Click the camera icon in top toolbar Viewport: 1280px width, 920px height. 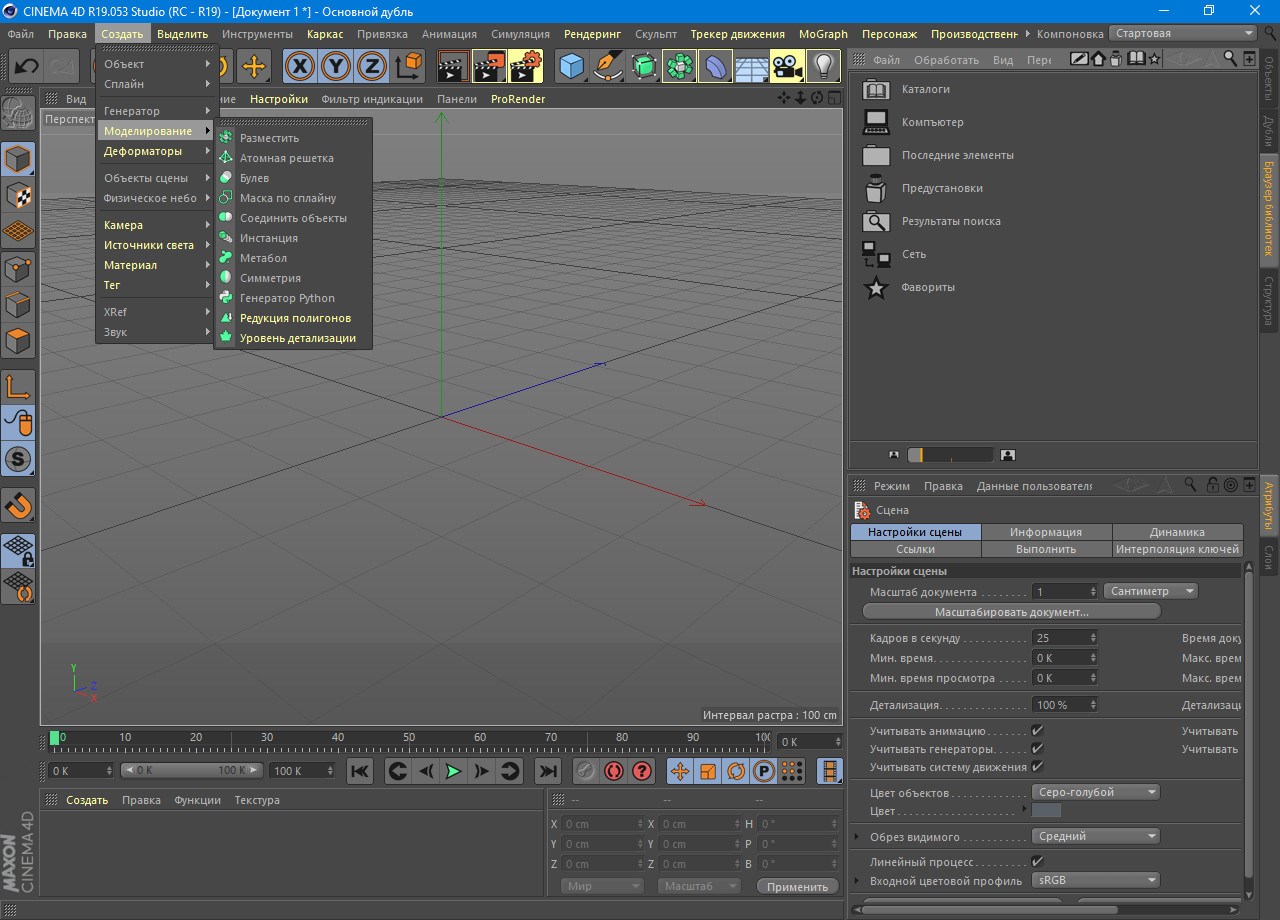[x=787, y=67]
